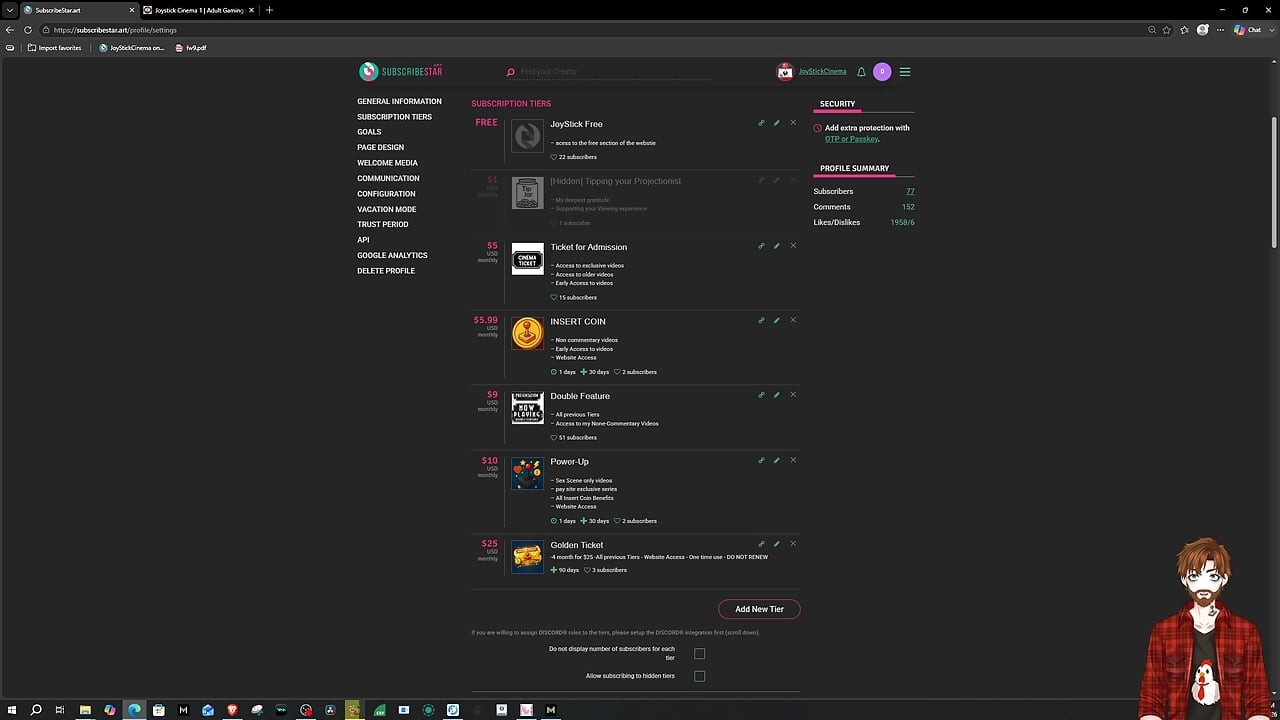
Task: Open JoyStickCinema profile link
Action: coord(822,72)
